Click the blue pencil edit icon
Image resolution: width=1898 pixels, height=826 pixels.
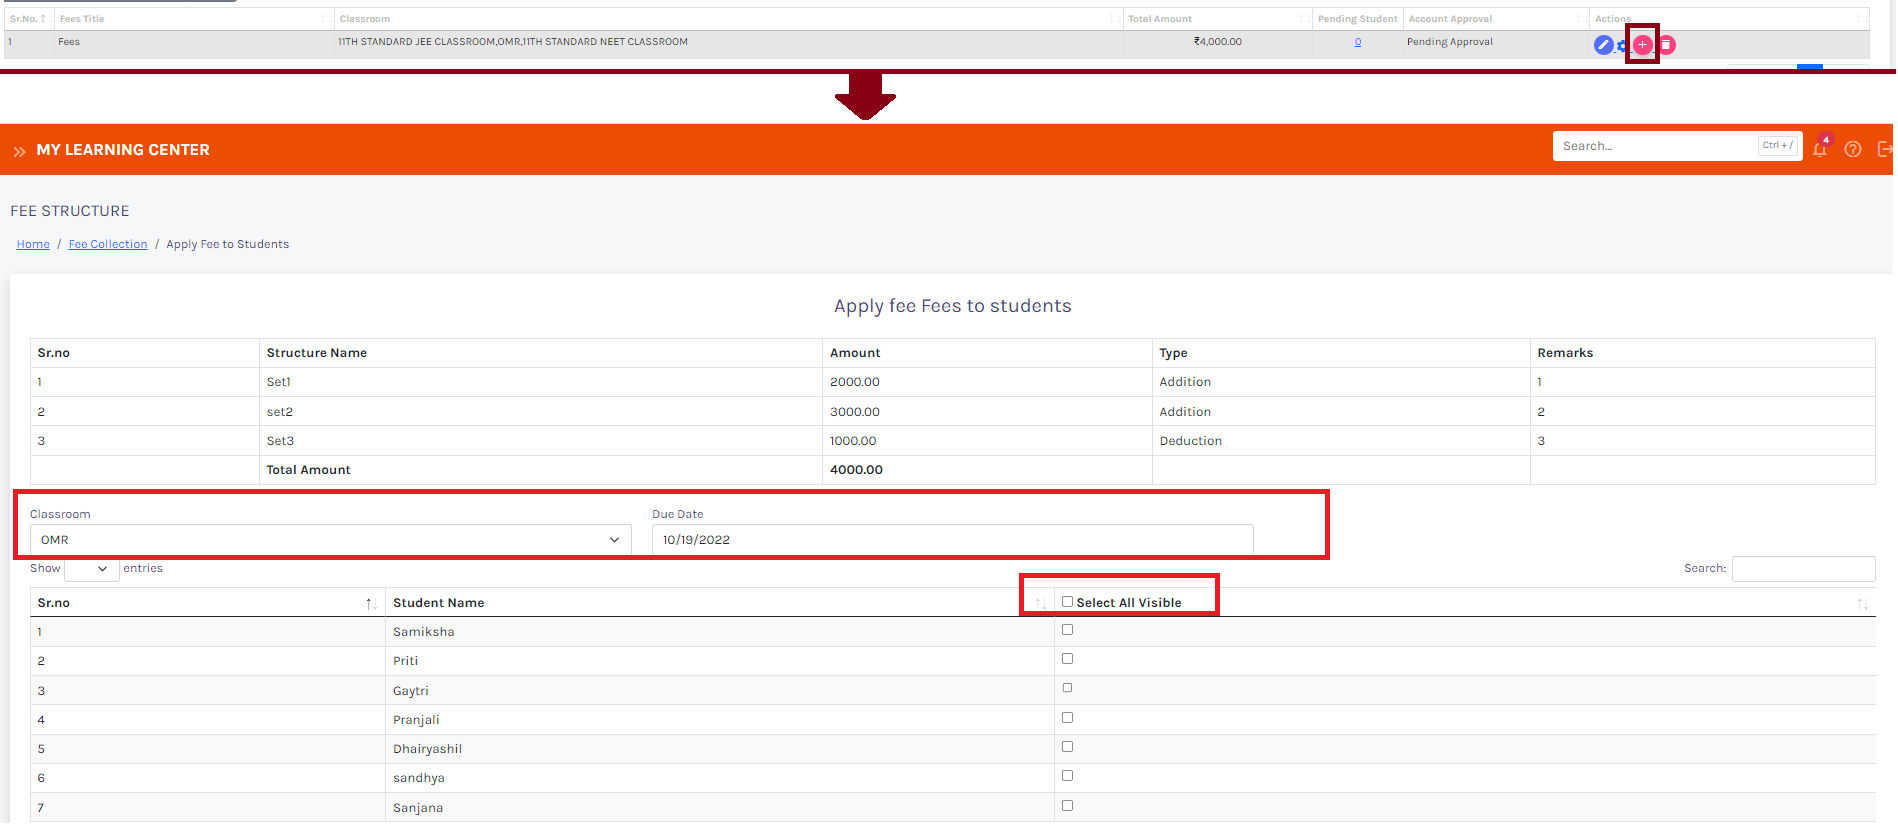coord(1603,45)
